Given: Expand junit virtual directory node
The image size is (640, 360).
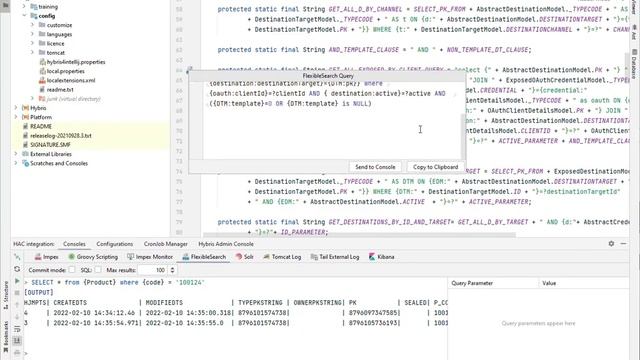Looking at the screenshot, I should point(33,99).
